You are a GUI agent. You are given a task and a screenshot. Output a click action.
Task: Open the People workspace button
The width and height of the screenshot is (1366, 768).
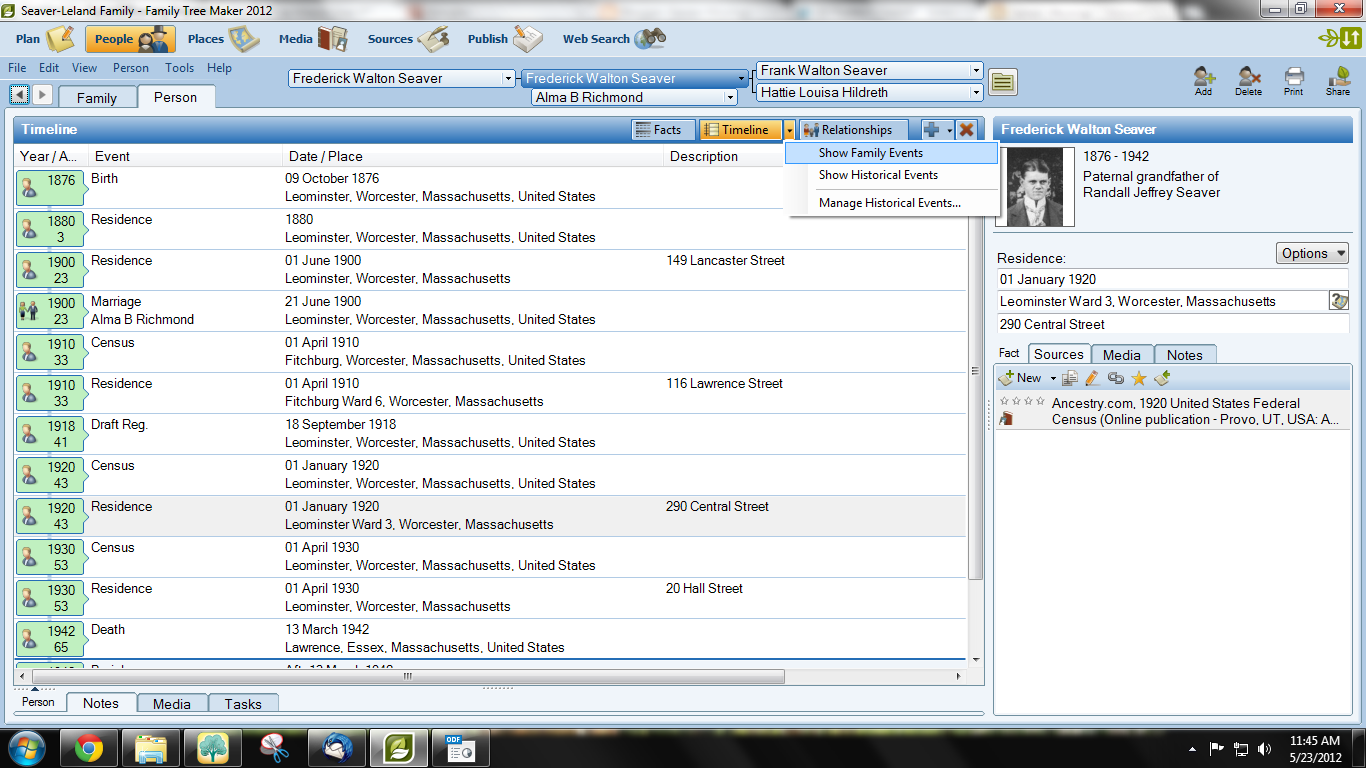130,39
